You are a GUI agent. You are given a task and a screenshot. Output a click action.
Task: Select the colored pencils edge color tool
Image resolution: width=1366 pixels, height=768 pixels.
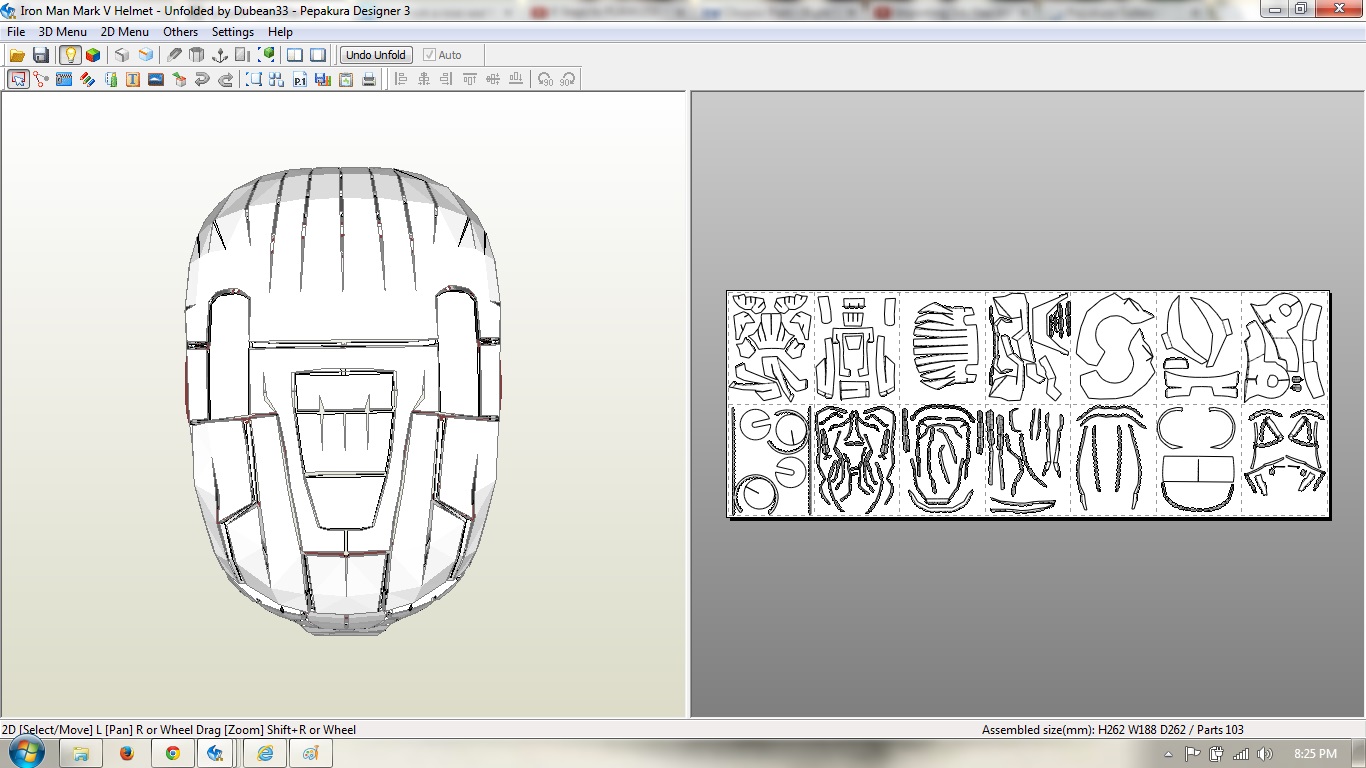tap(87, 79)
